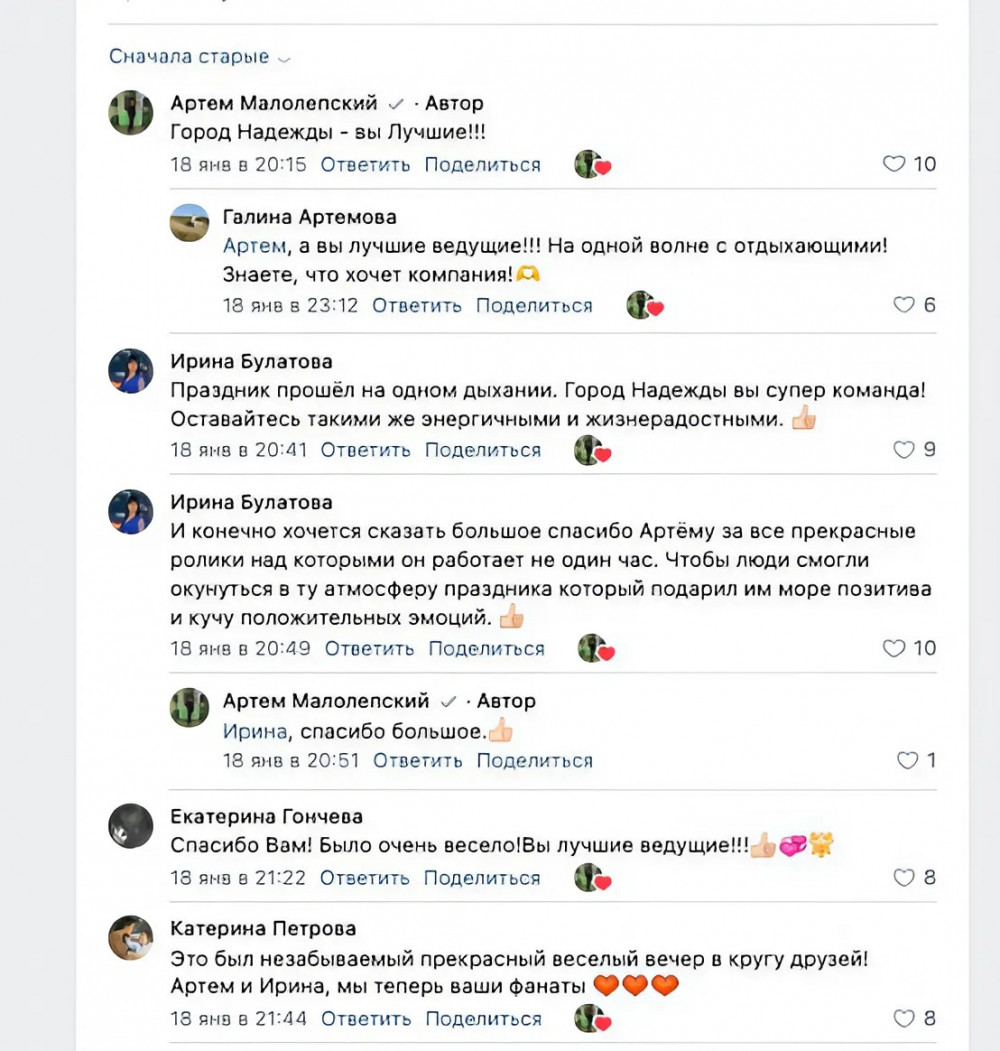Screen dimensions: 1000x1051
Task: Reply to Ирина Булатова's 20:41 comment
Action: tap(365, 450)
